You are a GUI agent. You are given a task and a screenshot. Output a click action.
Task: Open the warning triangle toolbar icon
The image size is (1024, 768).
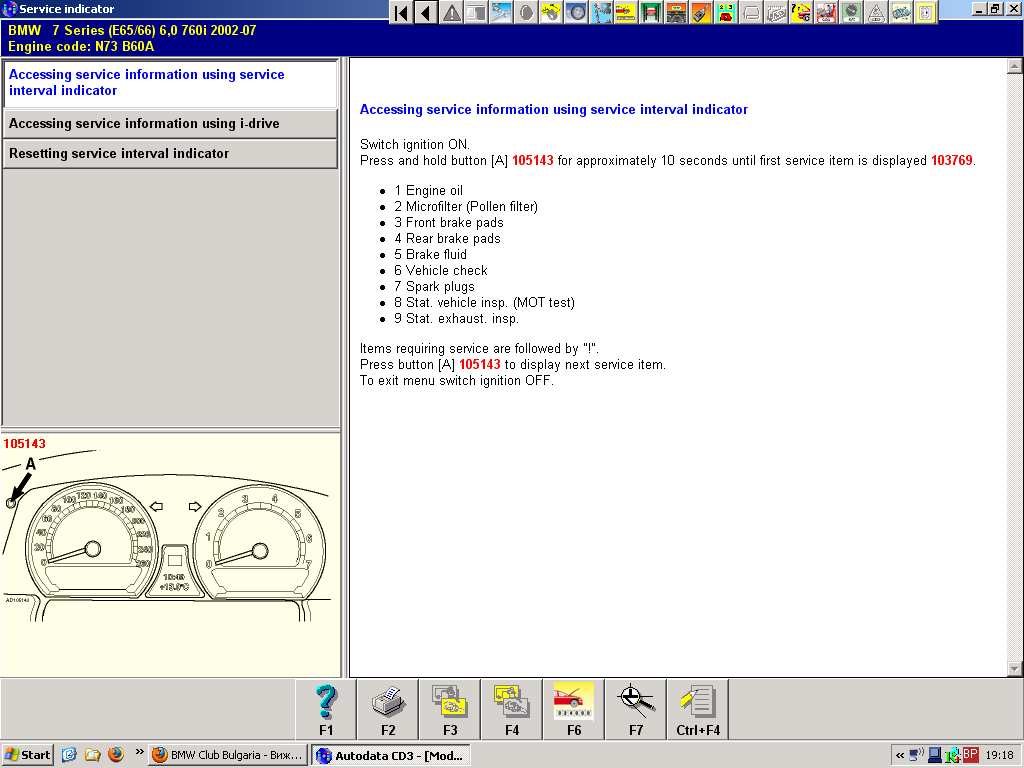(451, 12)
